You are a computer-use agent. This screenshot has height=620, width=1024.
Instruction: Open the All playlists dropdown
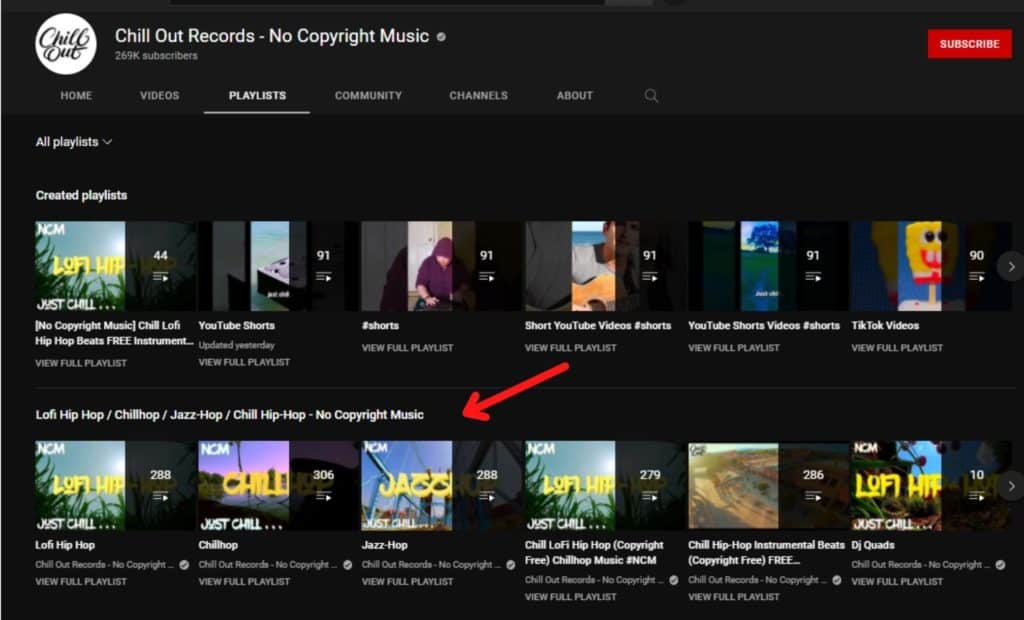(74, 142)
